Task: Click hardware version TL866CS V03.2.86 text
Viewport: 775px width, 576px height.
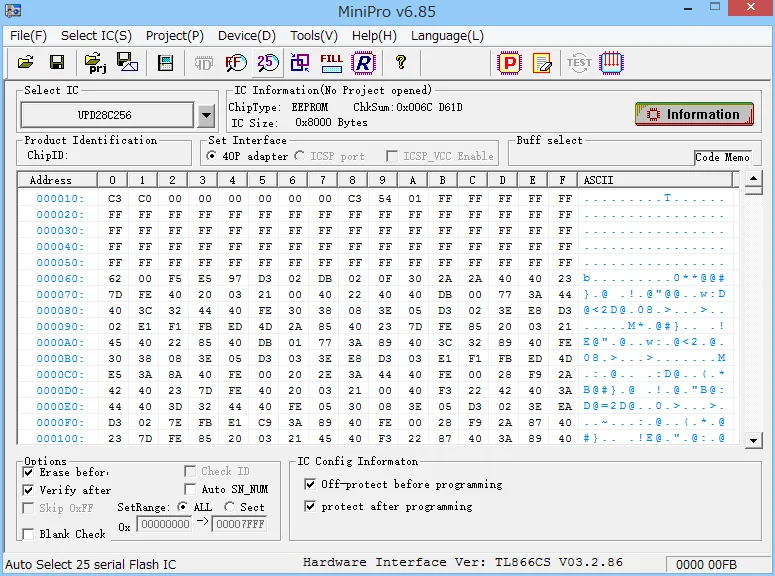Action: 559,562
